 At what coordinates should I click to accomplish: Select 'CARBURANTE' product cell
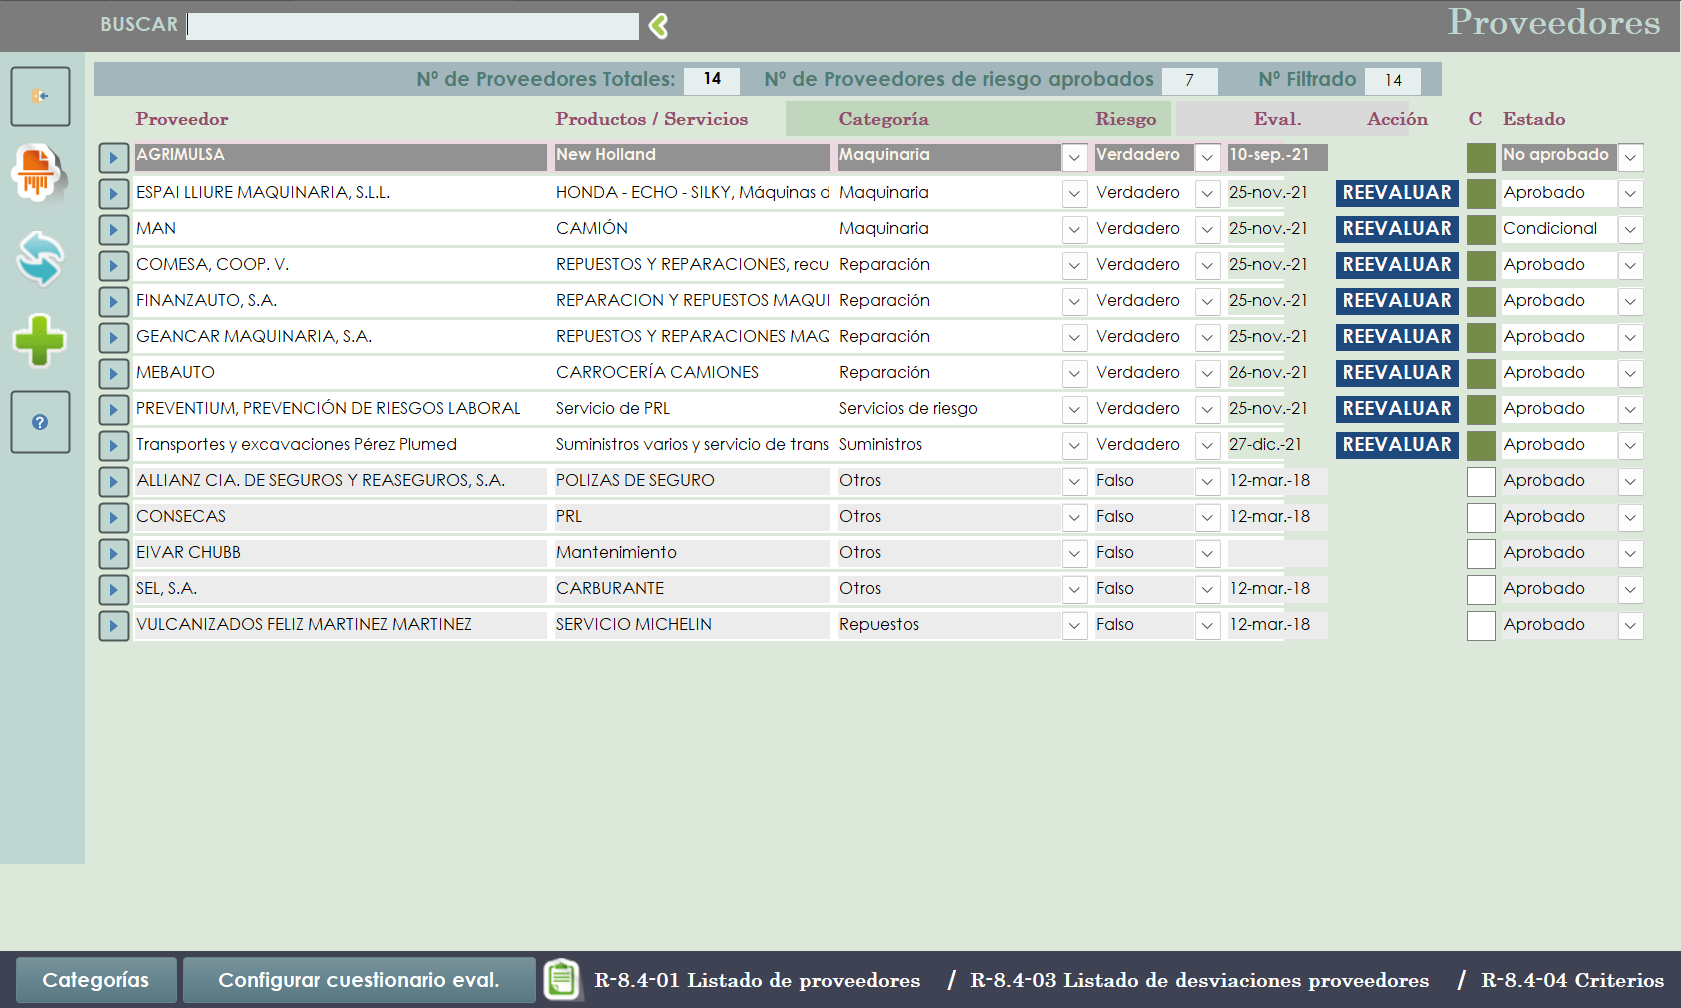point(692,589)
